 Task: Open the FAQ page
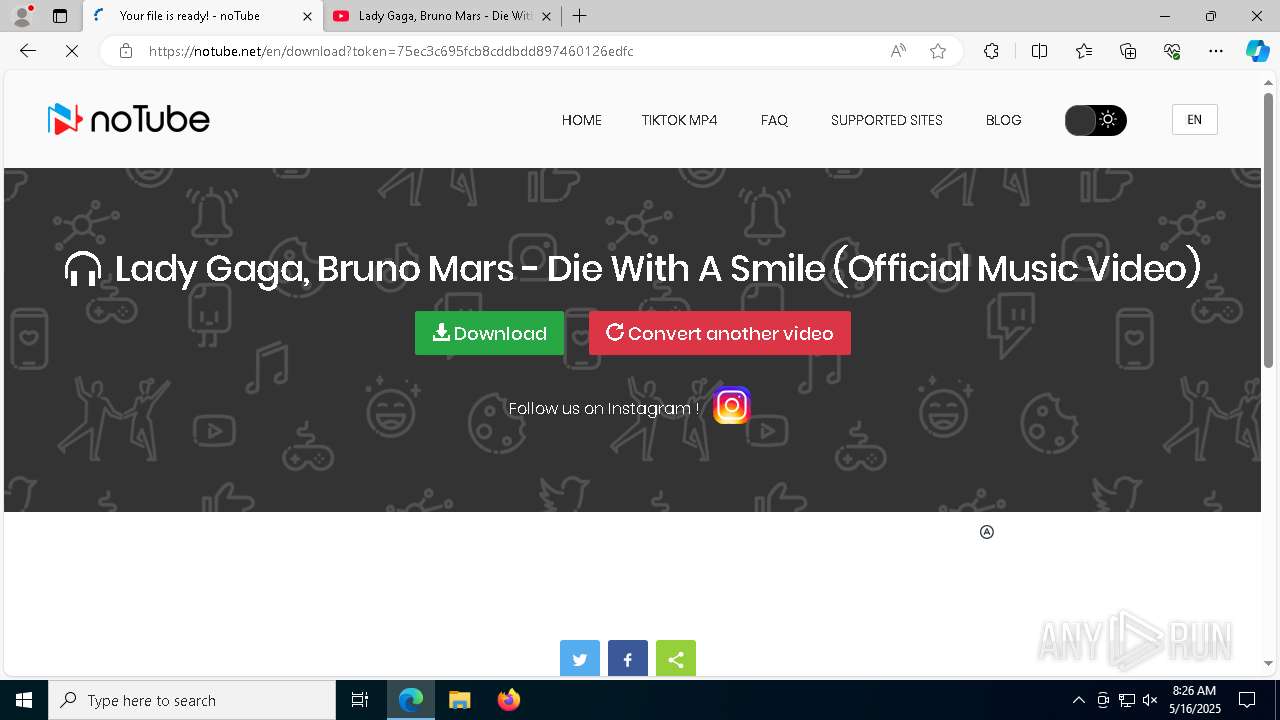pos(774,120)
